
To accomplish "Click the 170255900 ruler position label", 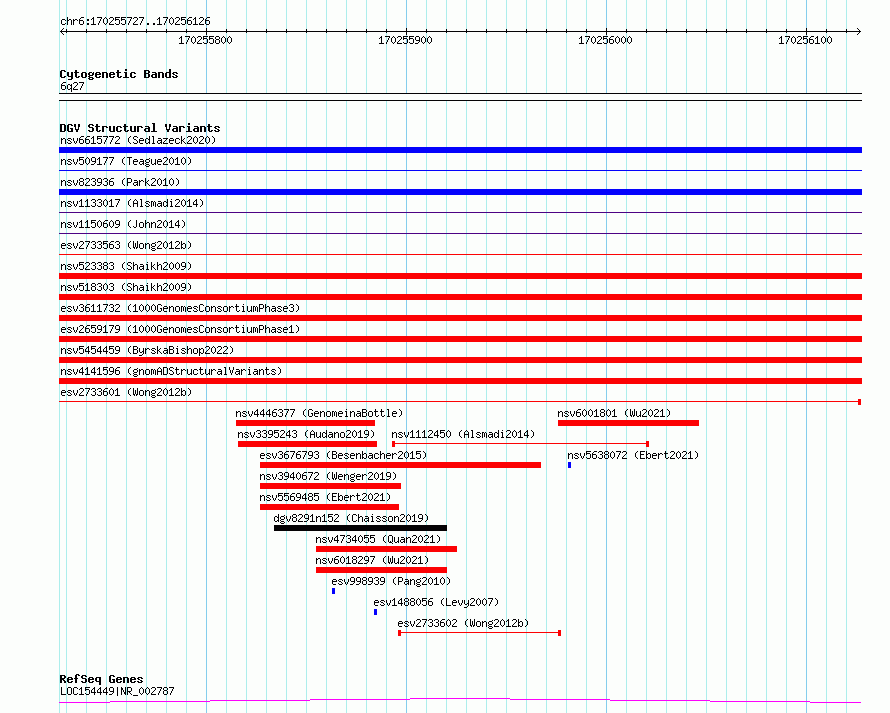I will coord(405,40).
